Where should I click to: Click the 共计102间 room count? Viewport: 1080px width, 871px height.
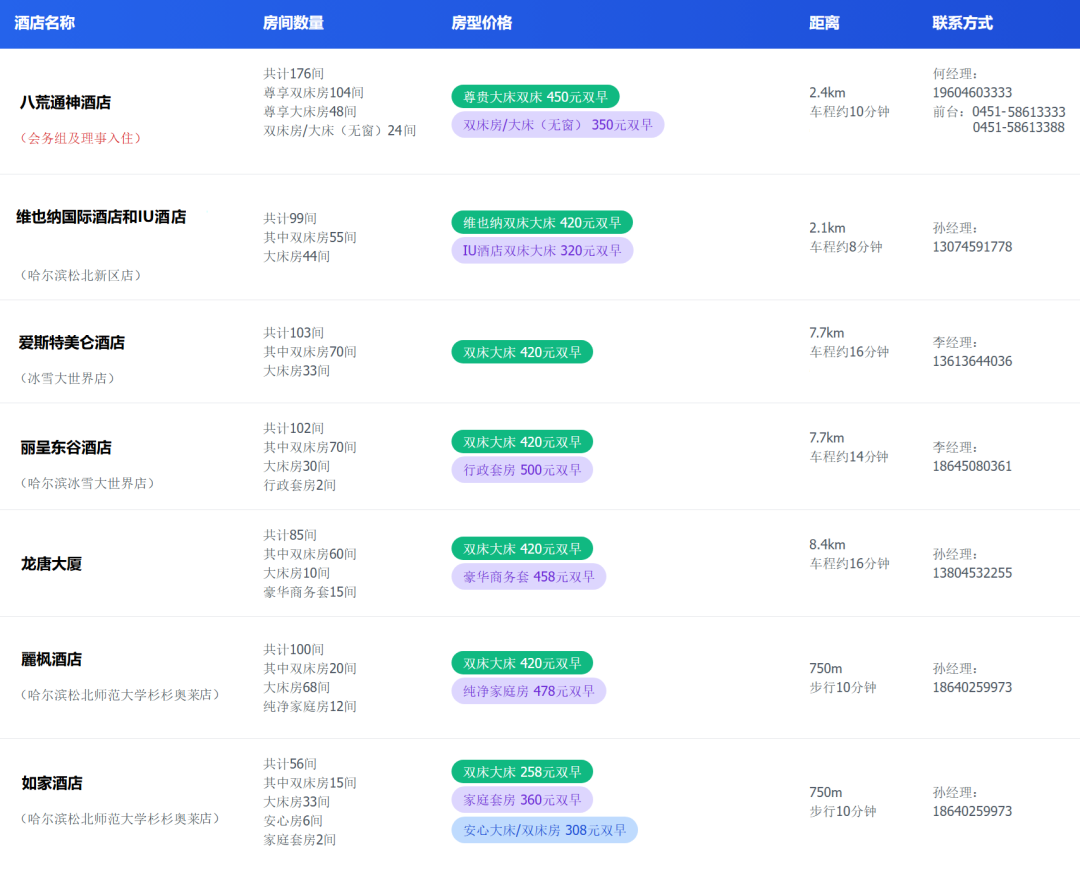tap(293, 428)
